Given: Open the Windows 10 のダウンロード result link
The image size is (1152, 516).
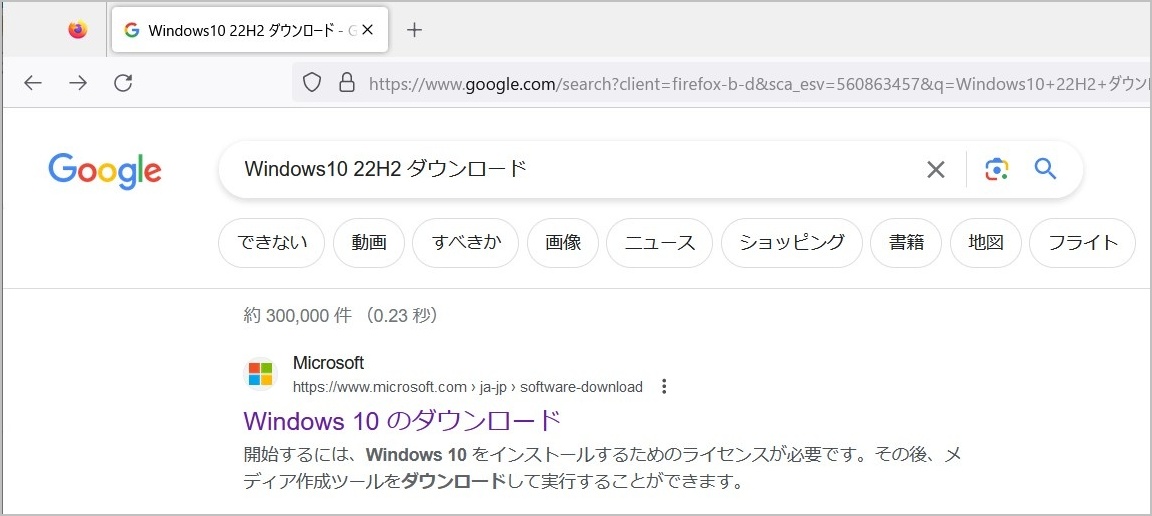Looking at the screenshot, I should click(403, 421).
